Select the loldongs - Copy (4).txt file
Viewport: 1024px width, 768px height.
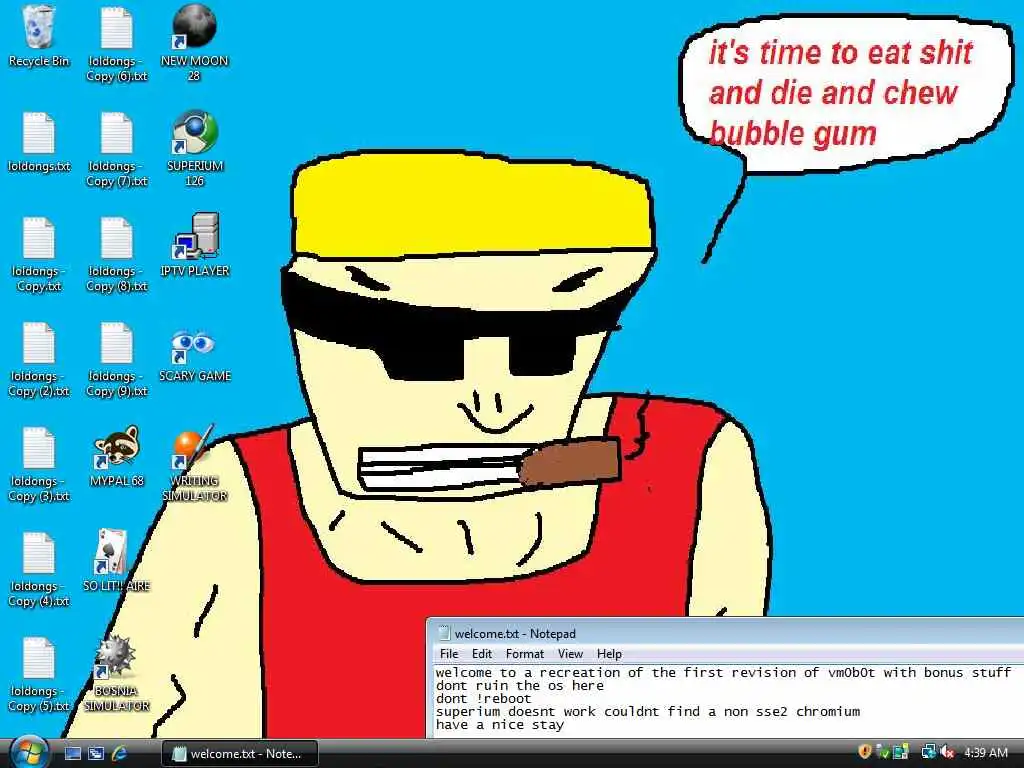coord(39,570)
